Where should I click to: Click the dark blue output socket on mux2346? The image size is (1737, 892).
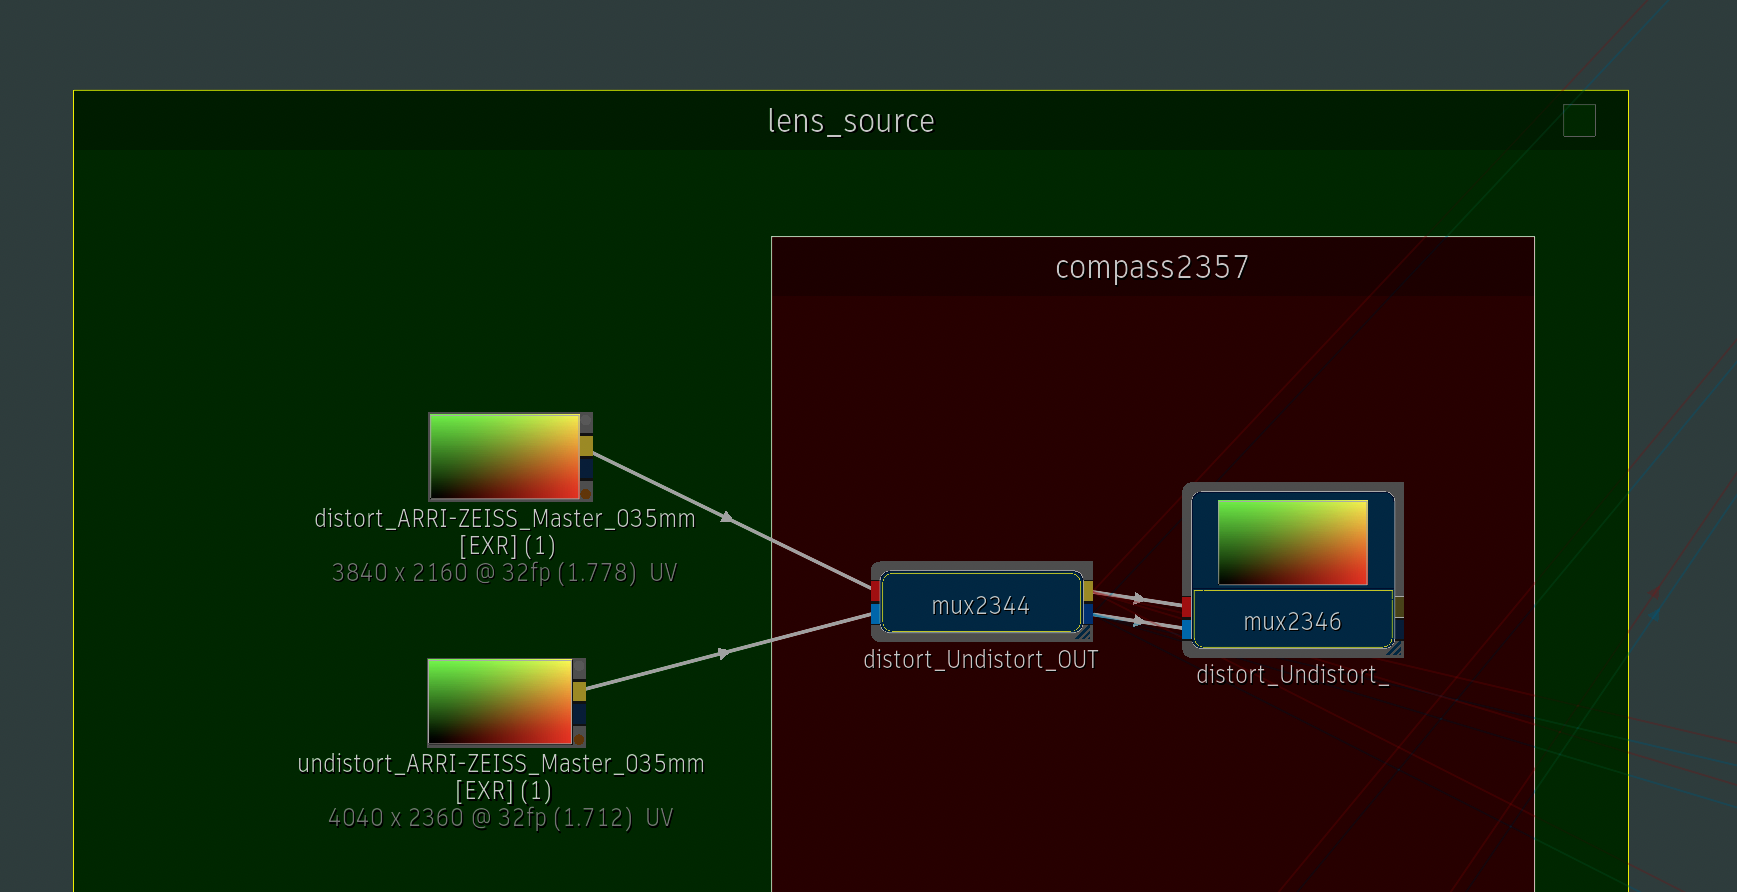click(1399, 629)
